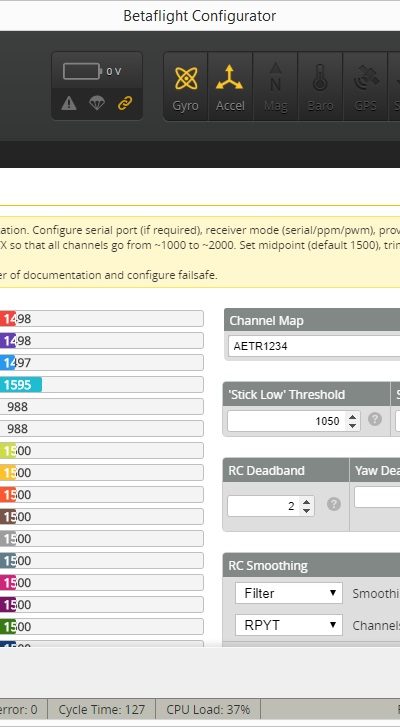Click the 0 V battery voltage reading
The image size is (400, 727).
(x=114, y=71)
